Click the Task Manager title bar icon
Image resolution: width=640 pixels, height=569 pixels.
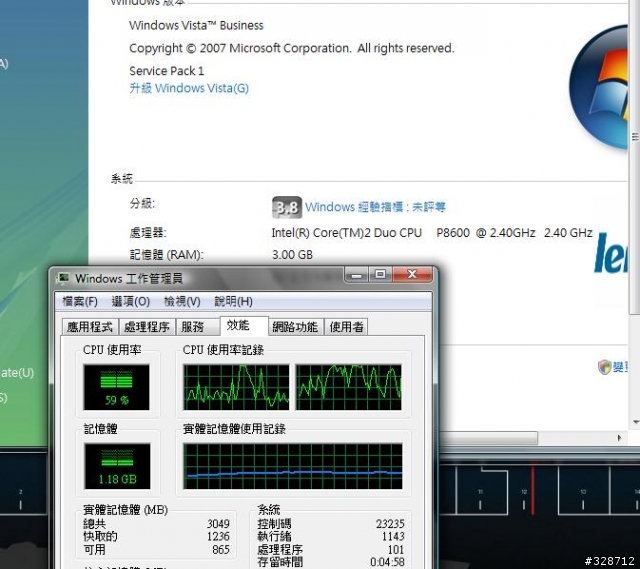(63, 278)
